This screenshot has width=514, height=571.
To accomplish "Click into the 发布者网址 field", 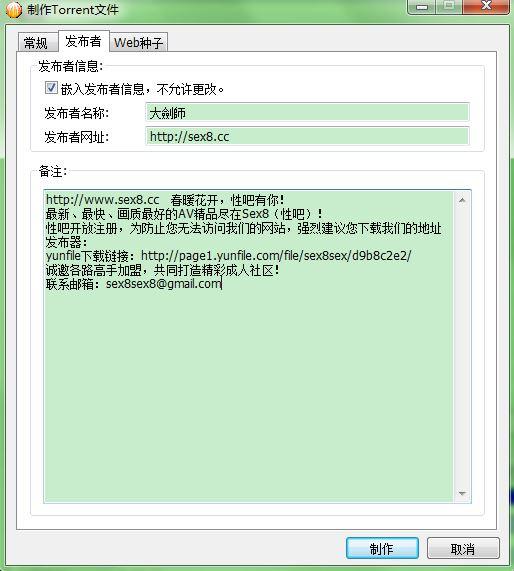I will coord(307,136).
